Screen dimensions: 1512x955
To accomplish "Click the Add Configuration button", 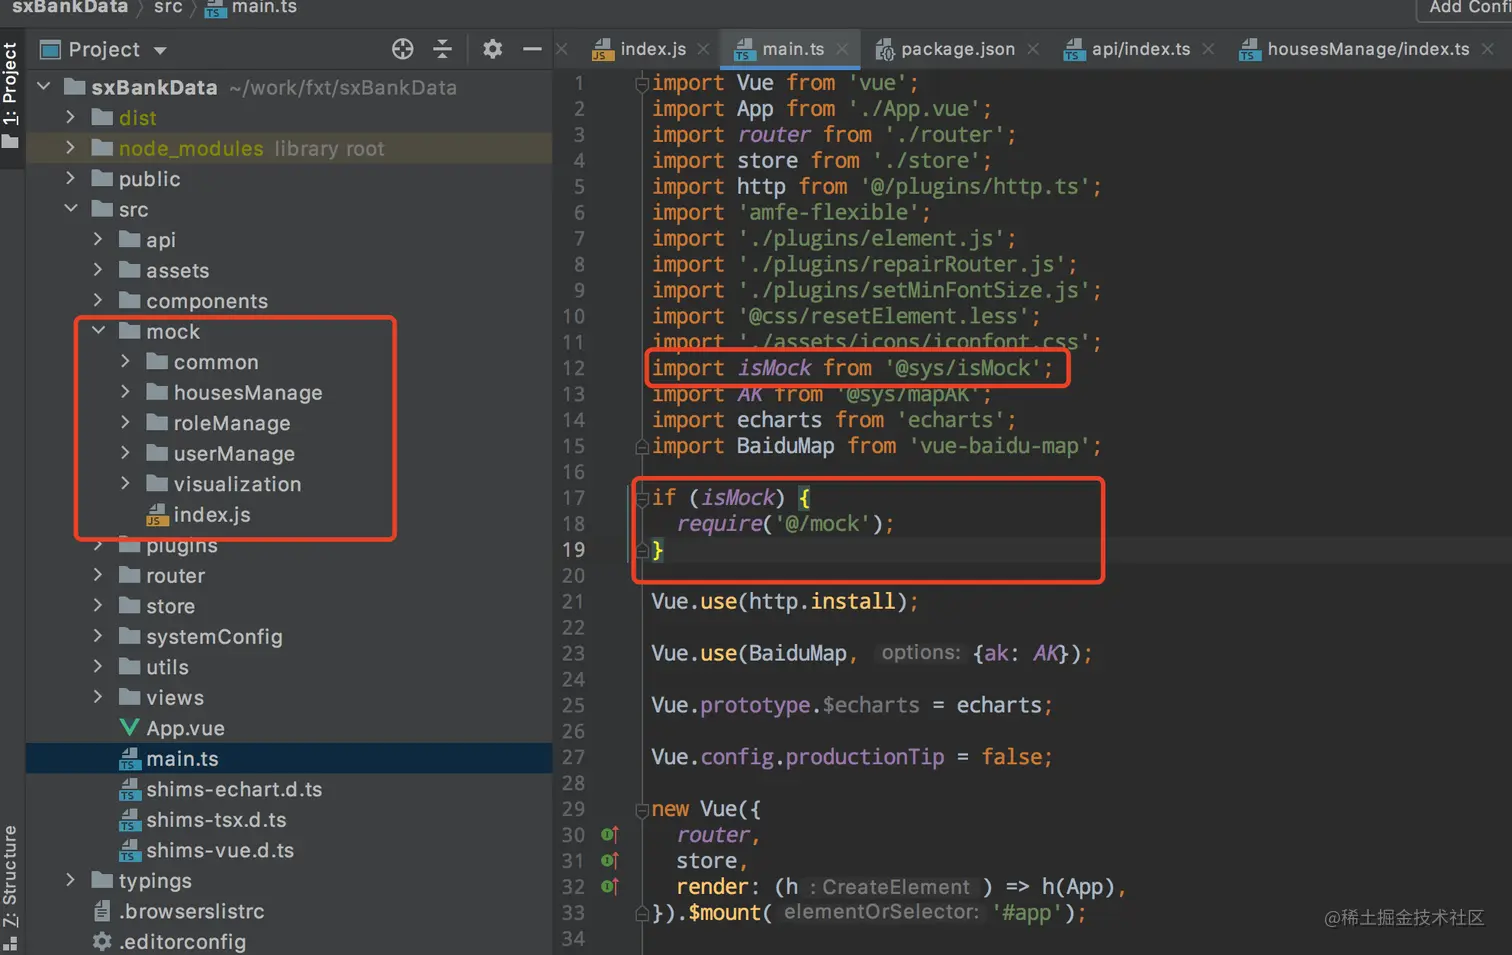I will [1467, 8].
